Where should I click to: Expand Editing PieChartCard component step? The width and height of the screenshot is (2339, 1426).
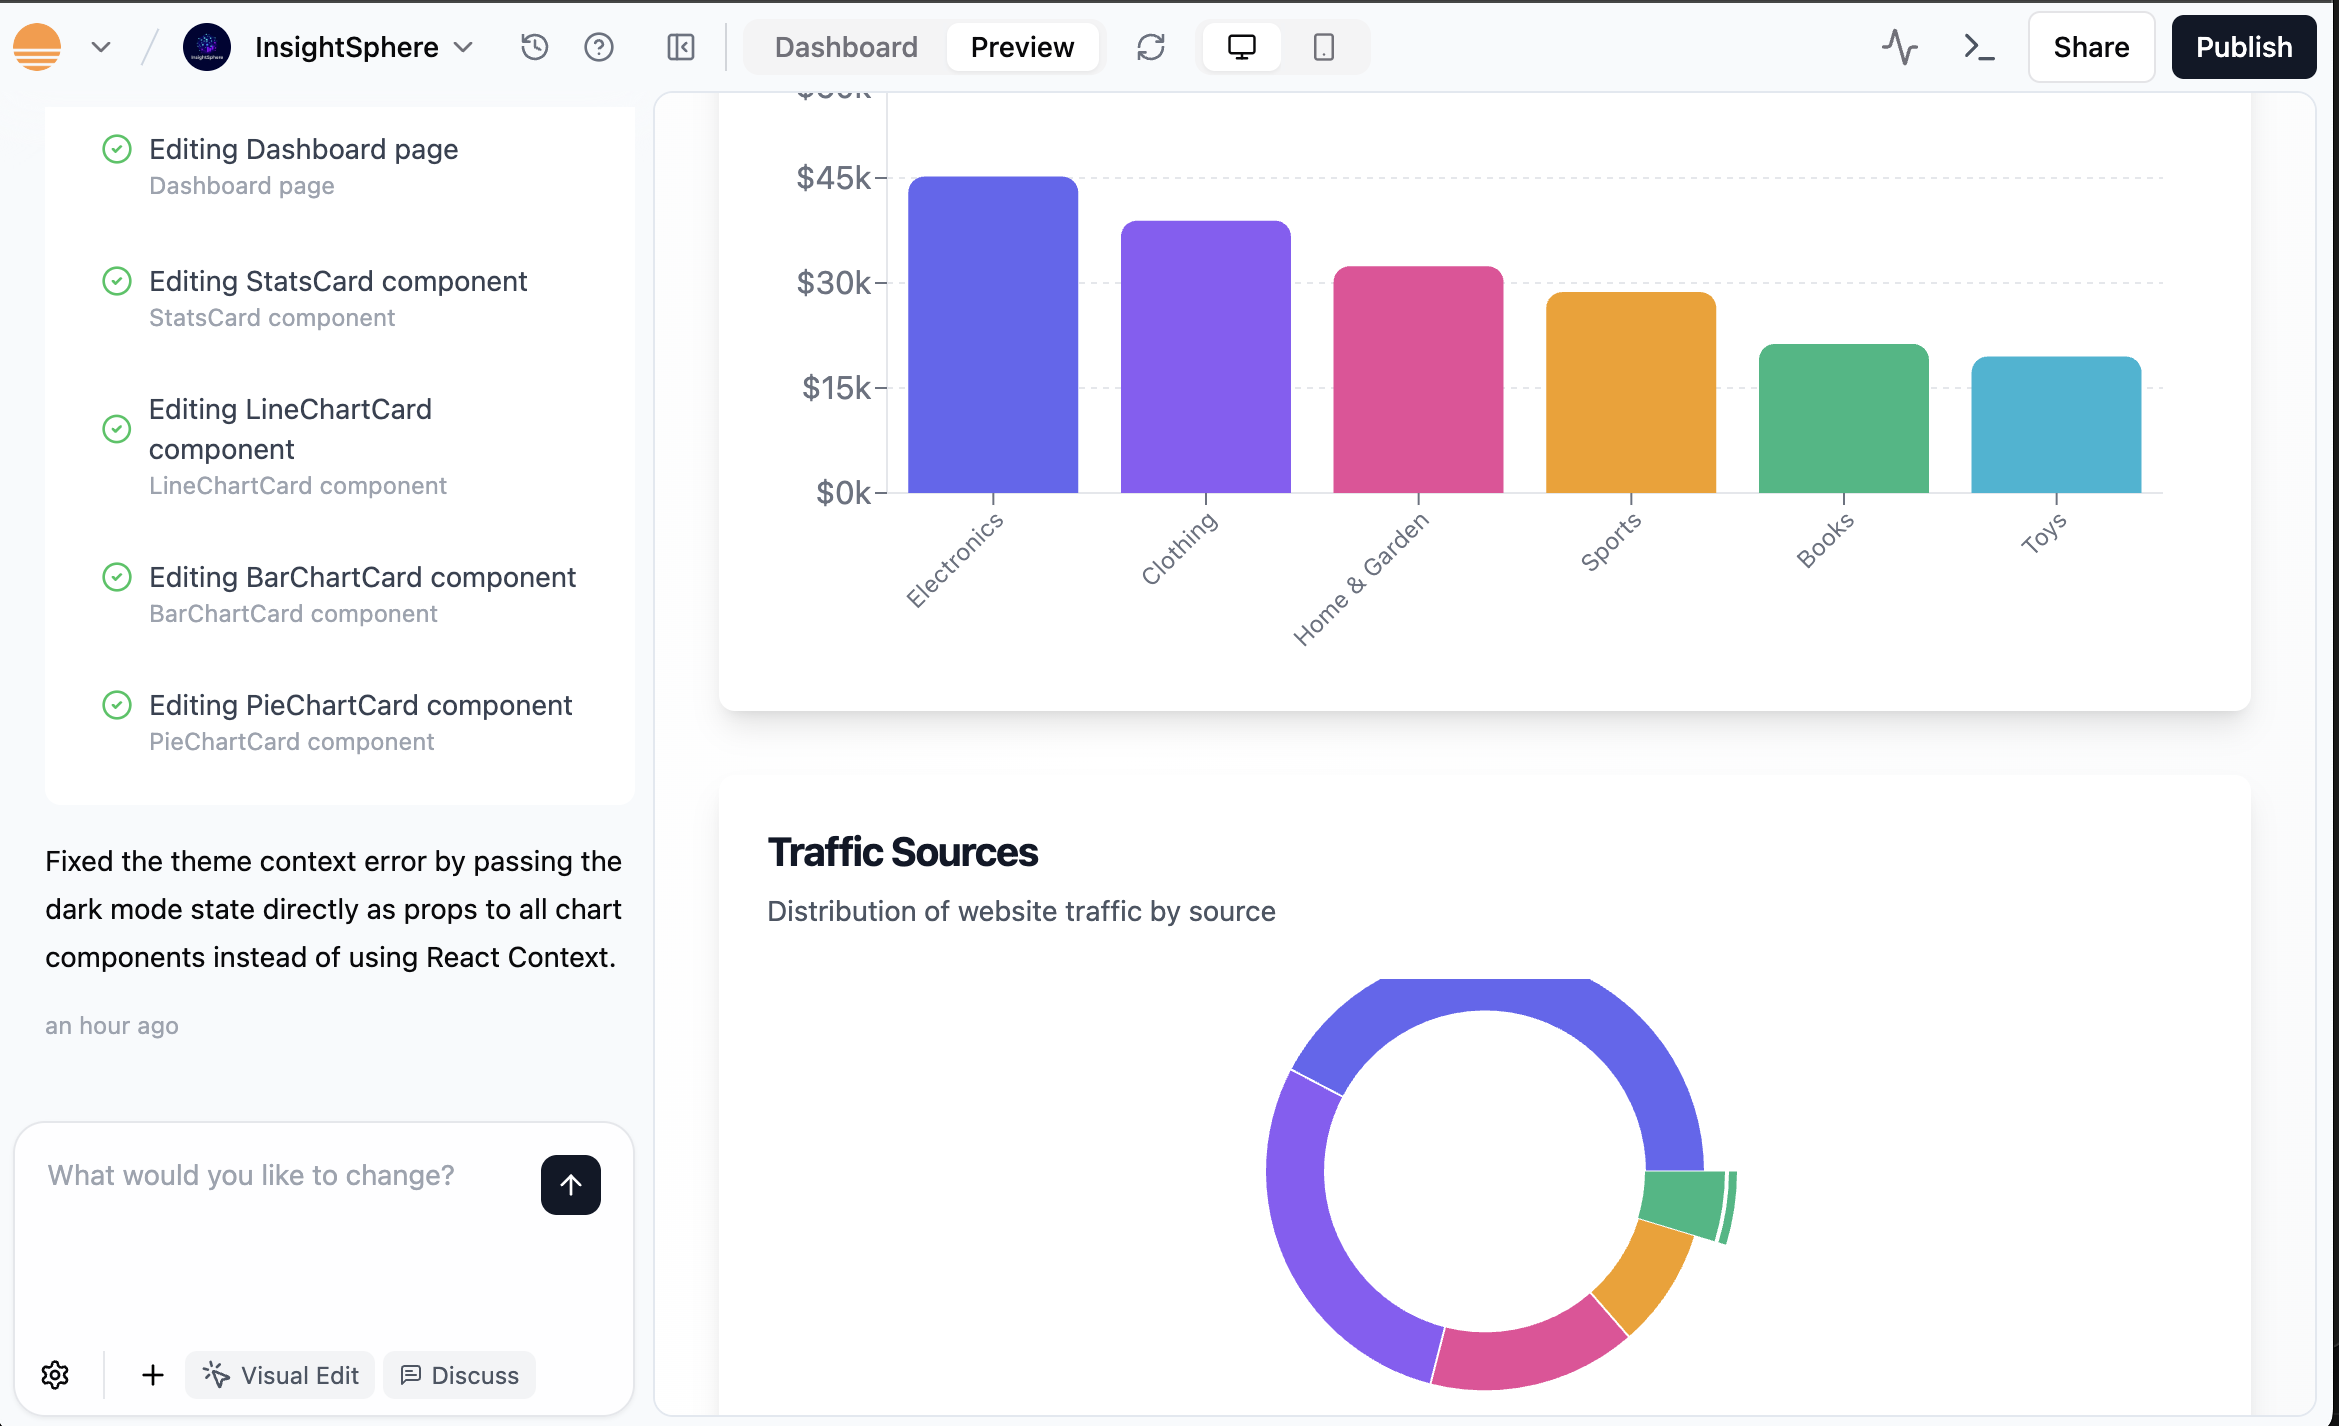(x=360, y=706)
